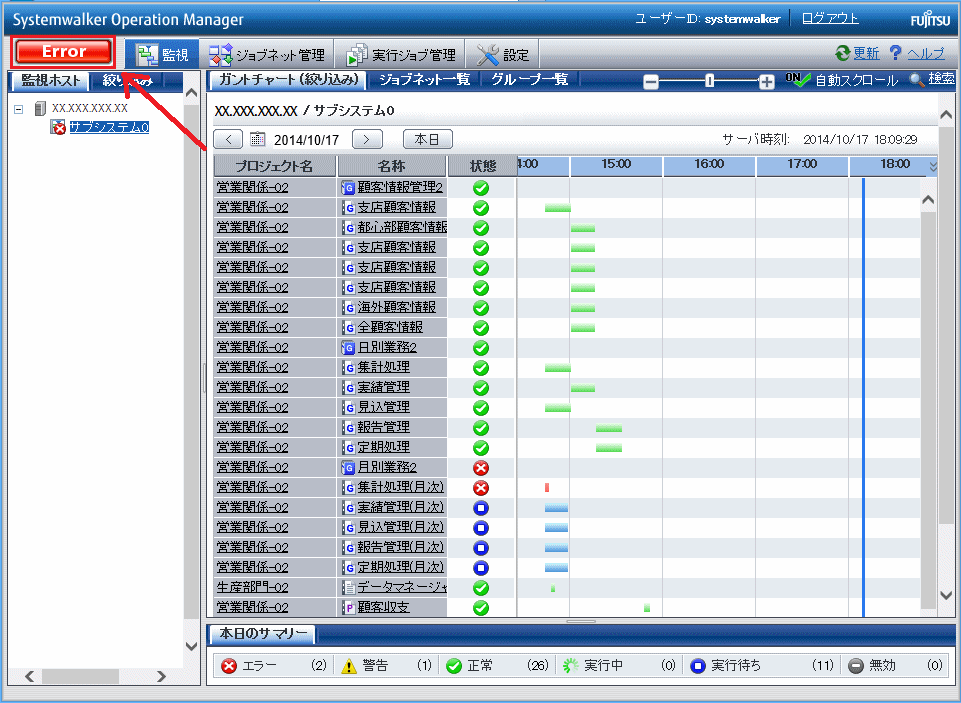Click the P icon beside 顧客収支
The width and height of the screenshot is (961, 703).
click(348, 608)
